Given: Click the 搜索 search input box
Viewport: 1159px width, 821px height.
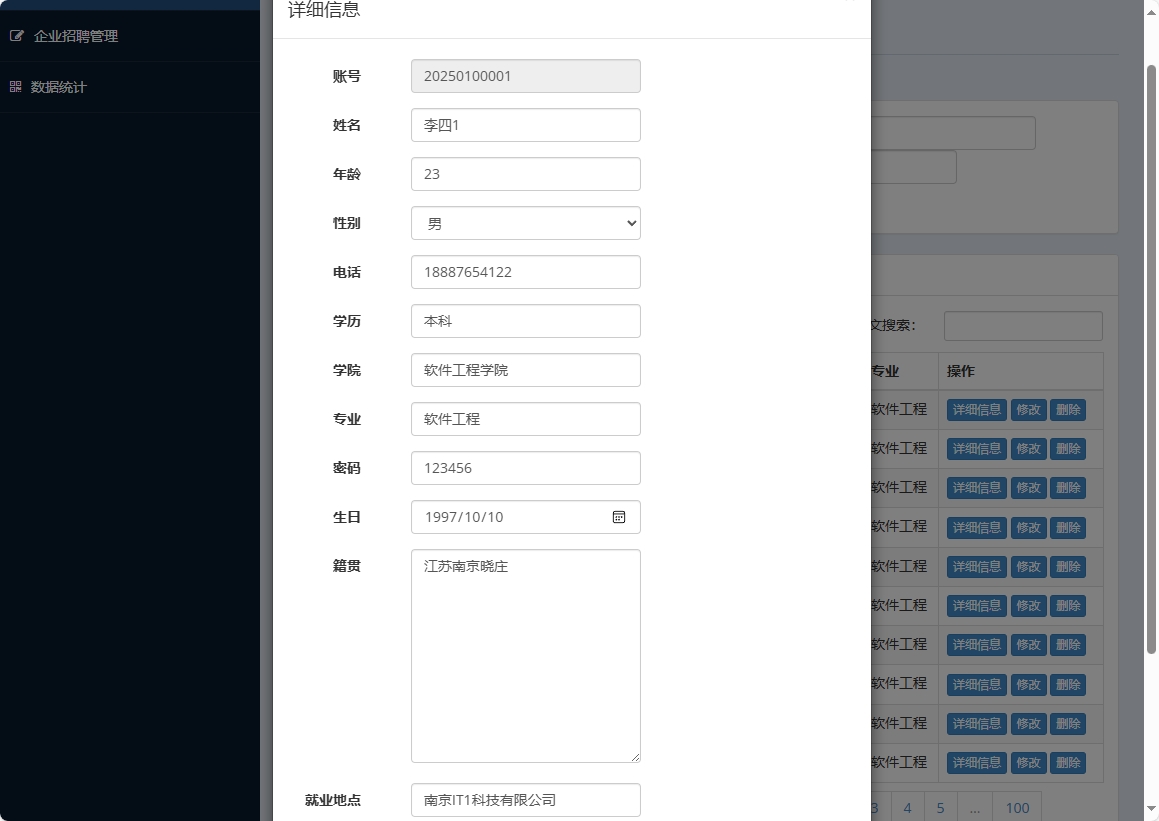Looking at the screenshot, I should (x=1022, y=325).
